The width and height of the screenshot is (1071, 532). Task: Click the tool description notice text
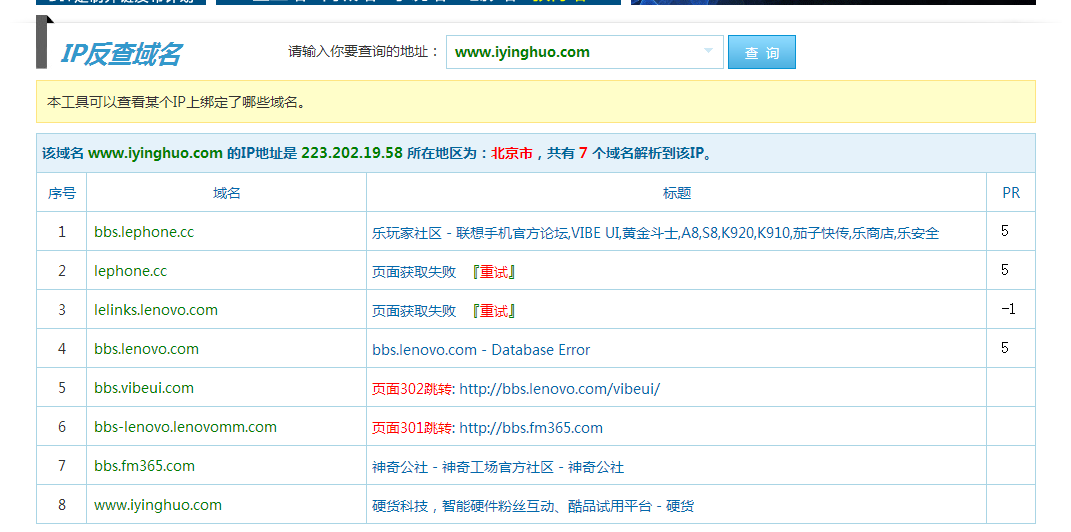[176, 102]
